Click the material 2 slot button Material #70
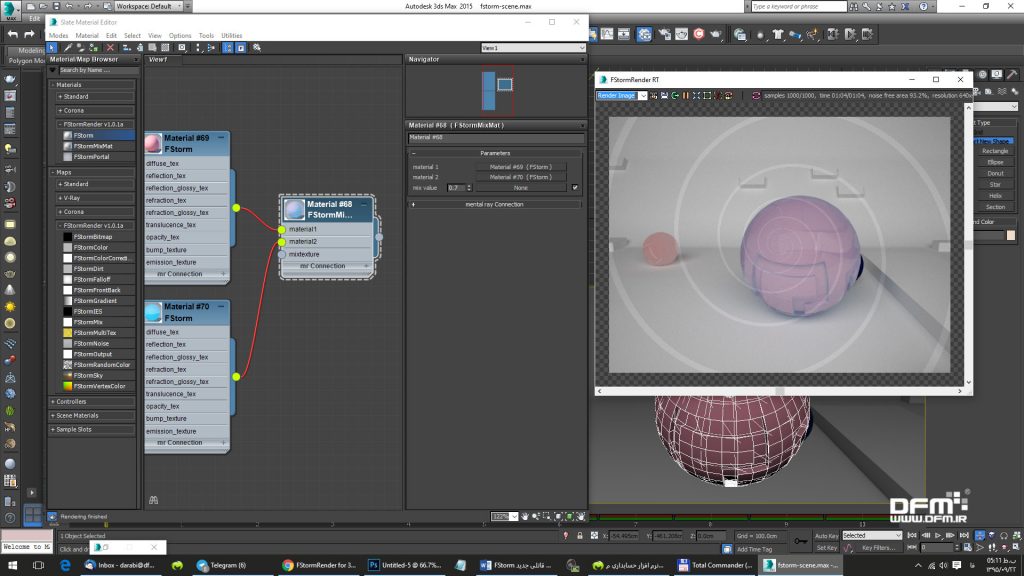Viewport: 1024px width, 576px height. pyautogui.click(x=520, y=177)
